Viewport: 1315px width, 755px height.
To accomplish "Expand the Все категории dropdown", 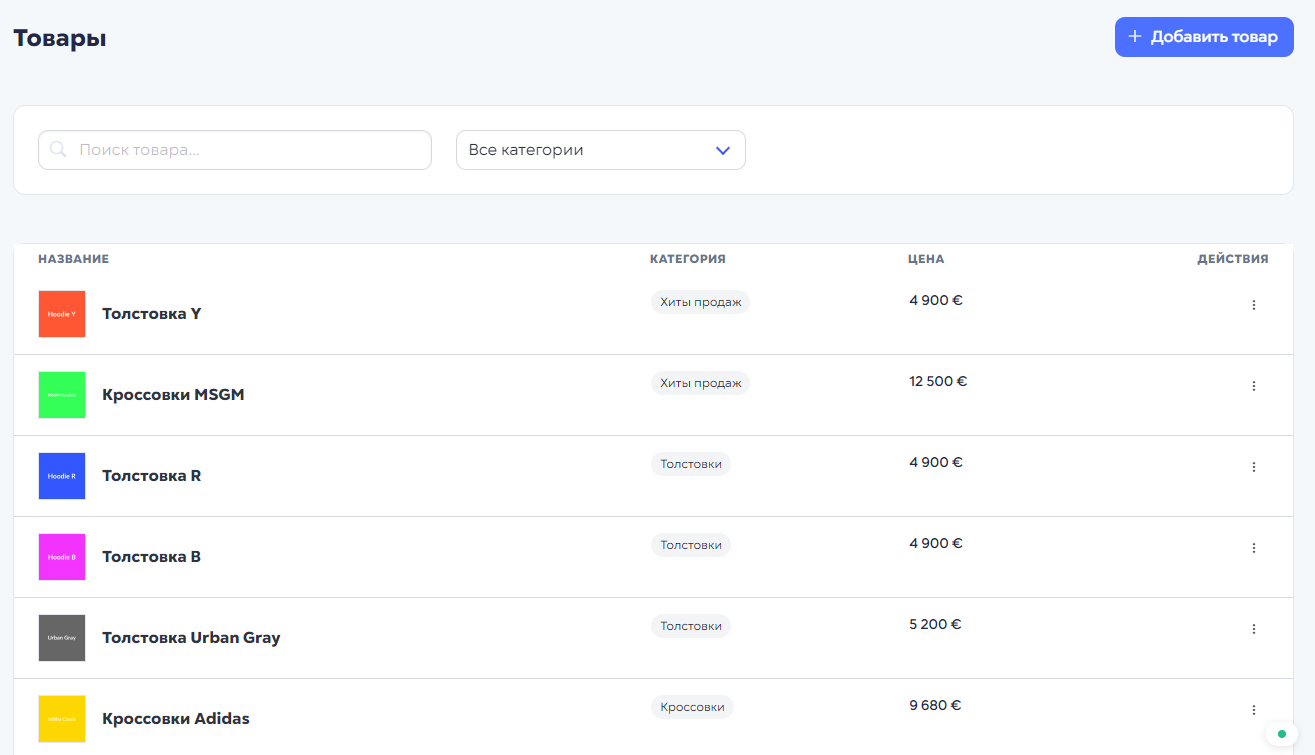I will click(x=600, y=150).
